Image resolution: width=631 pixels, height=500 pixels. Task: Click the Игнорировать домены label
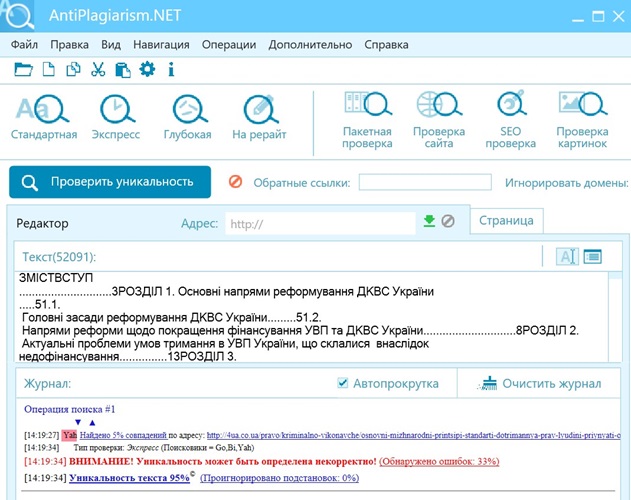567,183
